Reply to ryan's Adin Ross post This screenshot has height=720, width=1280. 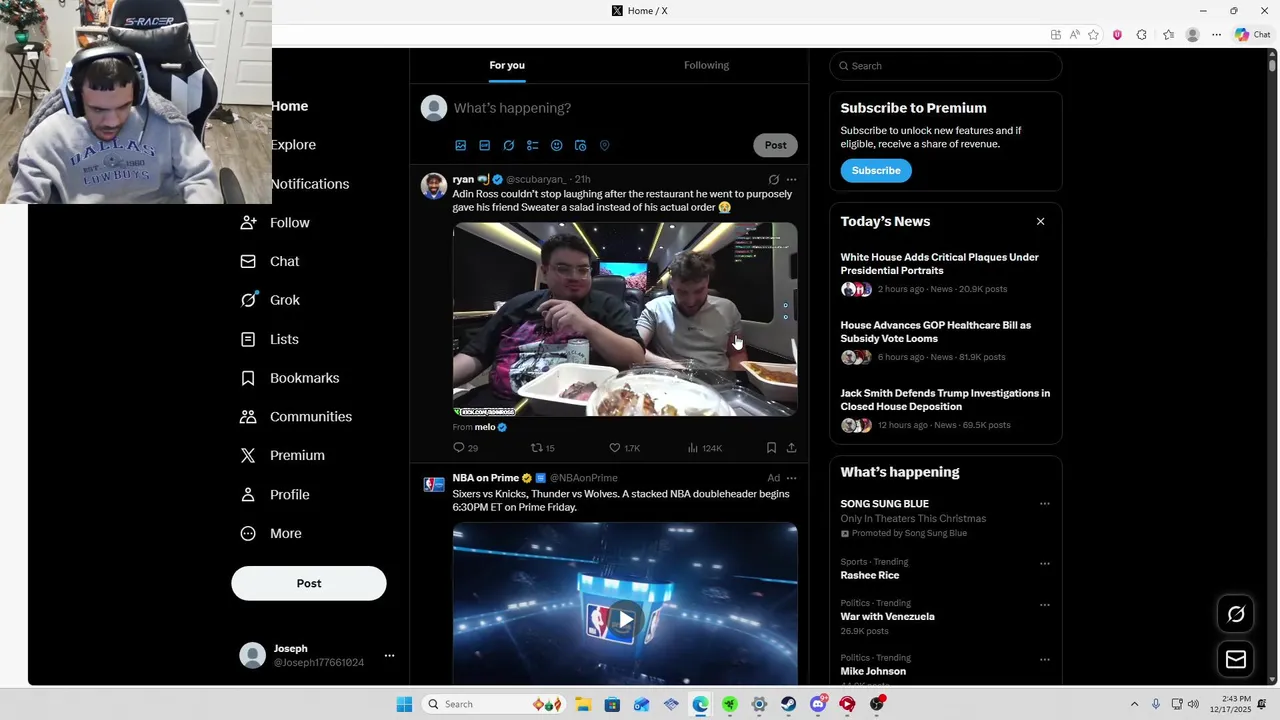[x=459, y=448]
